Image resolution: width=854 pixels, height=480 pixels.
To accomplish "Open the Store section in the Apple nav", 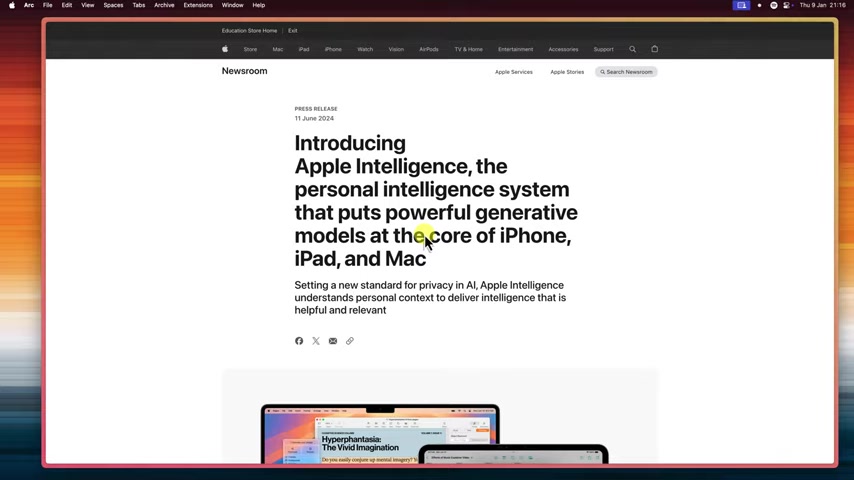I will pos(251,50).
